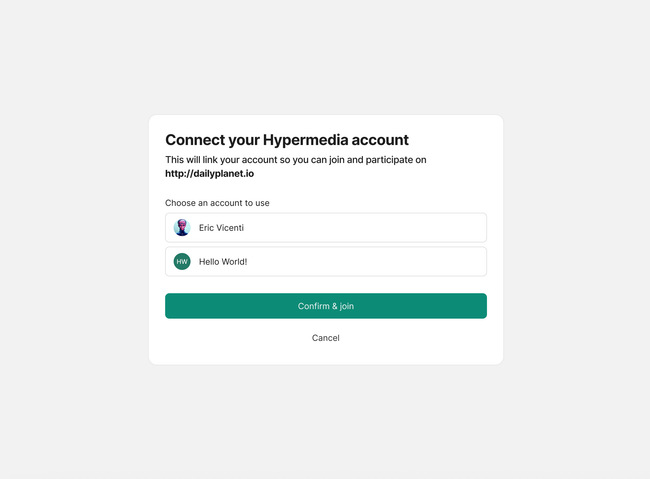Click the green HW initials avatar
The width and height of the screenshot is (650, 479).
(182, 261)
